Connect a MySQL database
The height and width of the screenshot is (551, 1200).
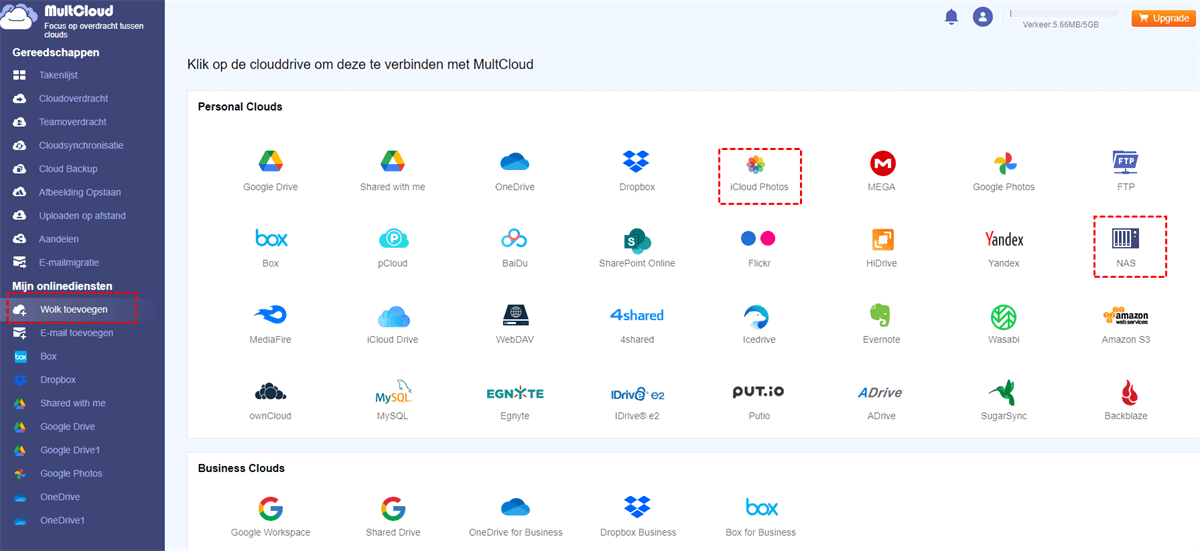pyautogui.click(x=392, y=391)
